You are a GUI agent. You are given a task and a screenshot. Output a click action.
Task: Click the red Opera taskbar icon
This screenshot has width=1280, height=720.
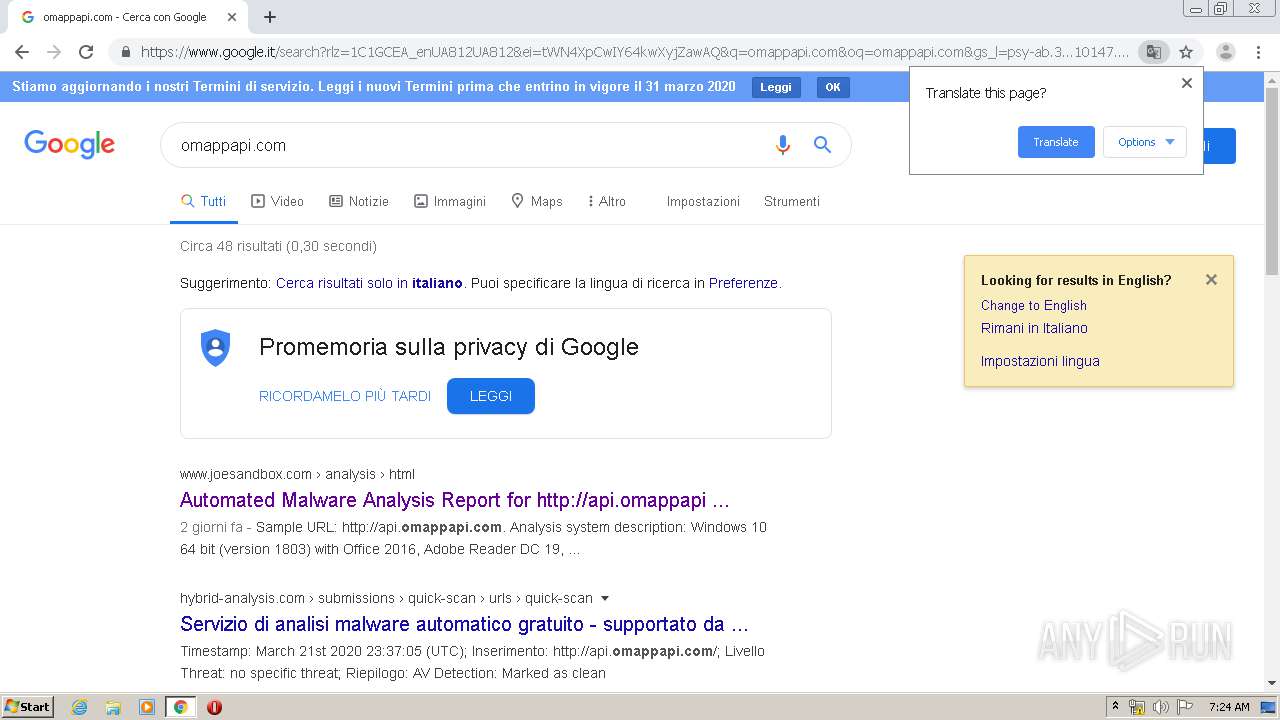pyautogui.click(x=214, y=707)
